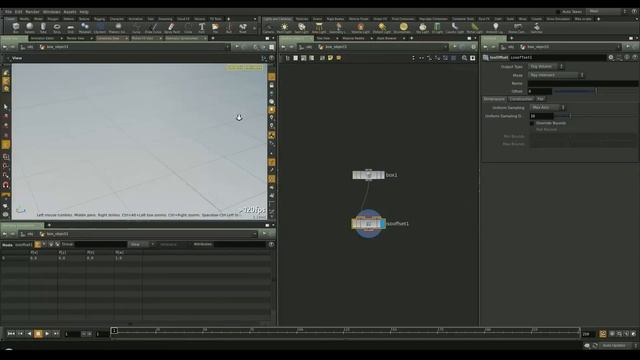Select the viewport Select tool arrow
Image resolution: width=640 pixels, height=360 pixels.
(6, 107)
